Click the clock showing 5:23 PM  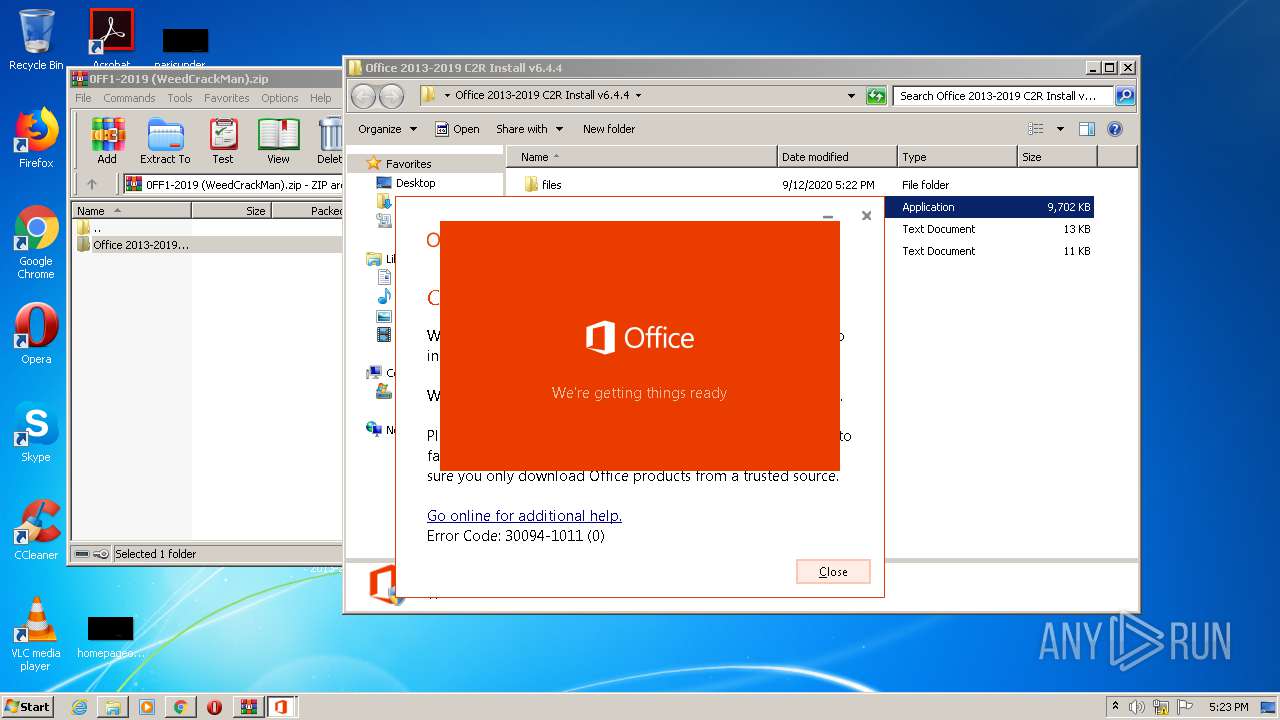coord(1228,707)
